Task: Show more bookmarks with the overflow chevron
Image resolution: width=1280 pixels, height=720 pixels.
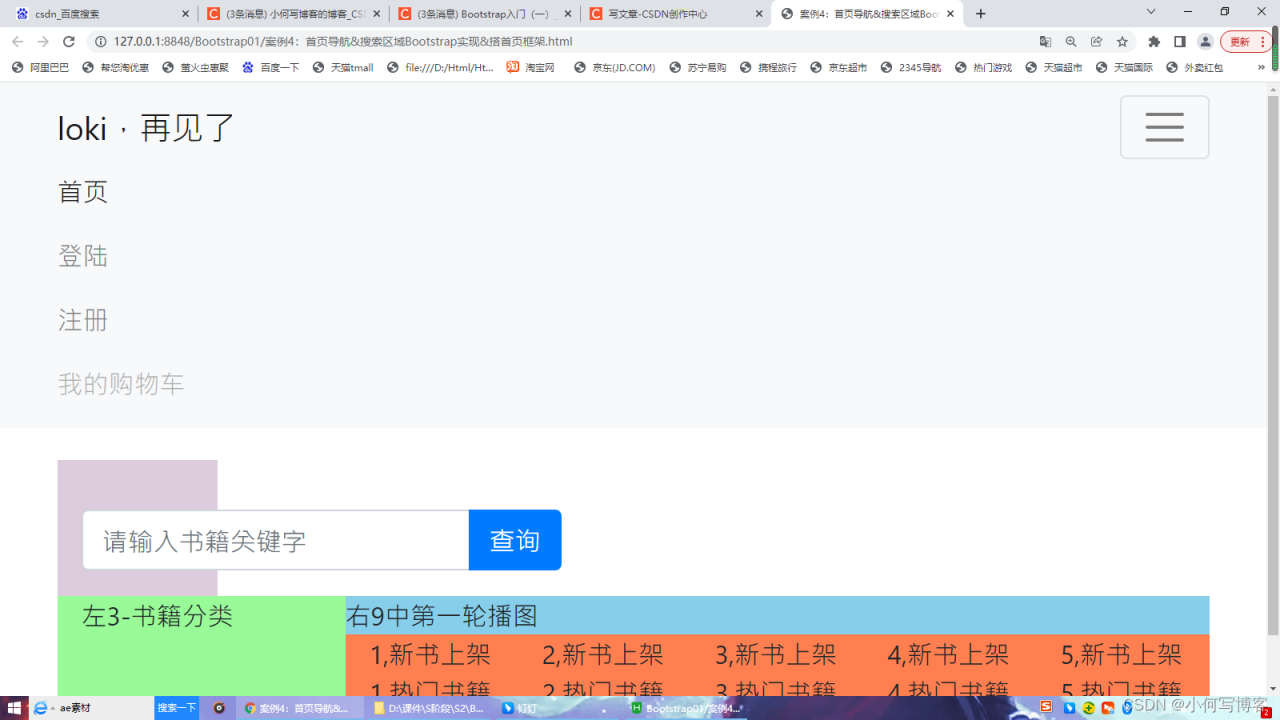Action: point(1261,67)
